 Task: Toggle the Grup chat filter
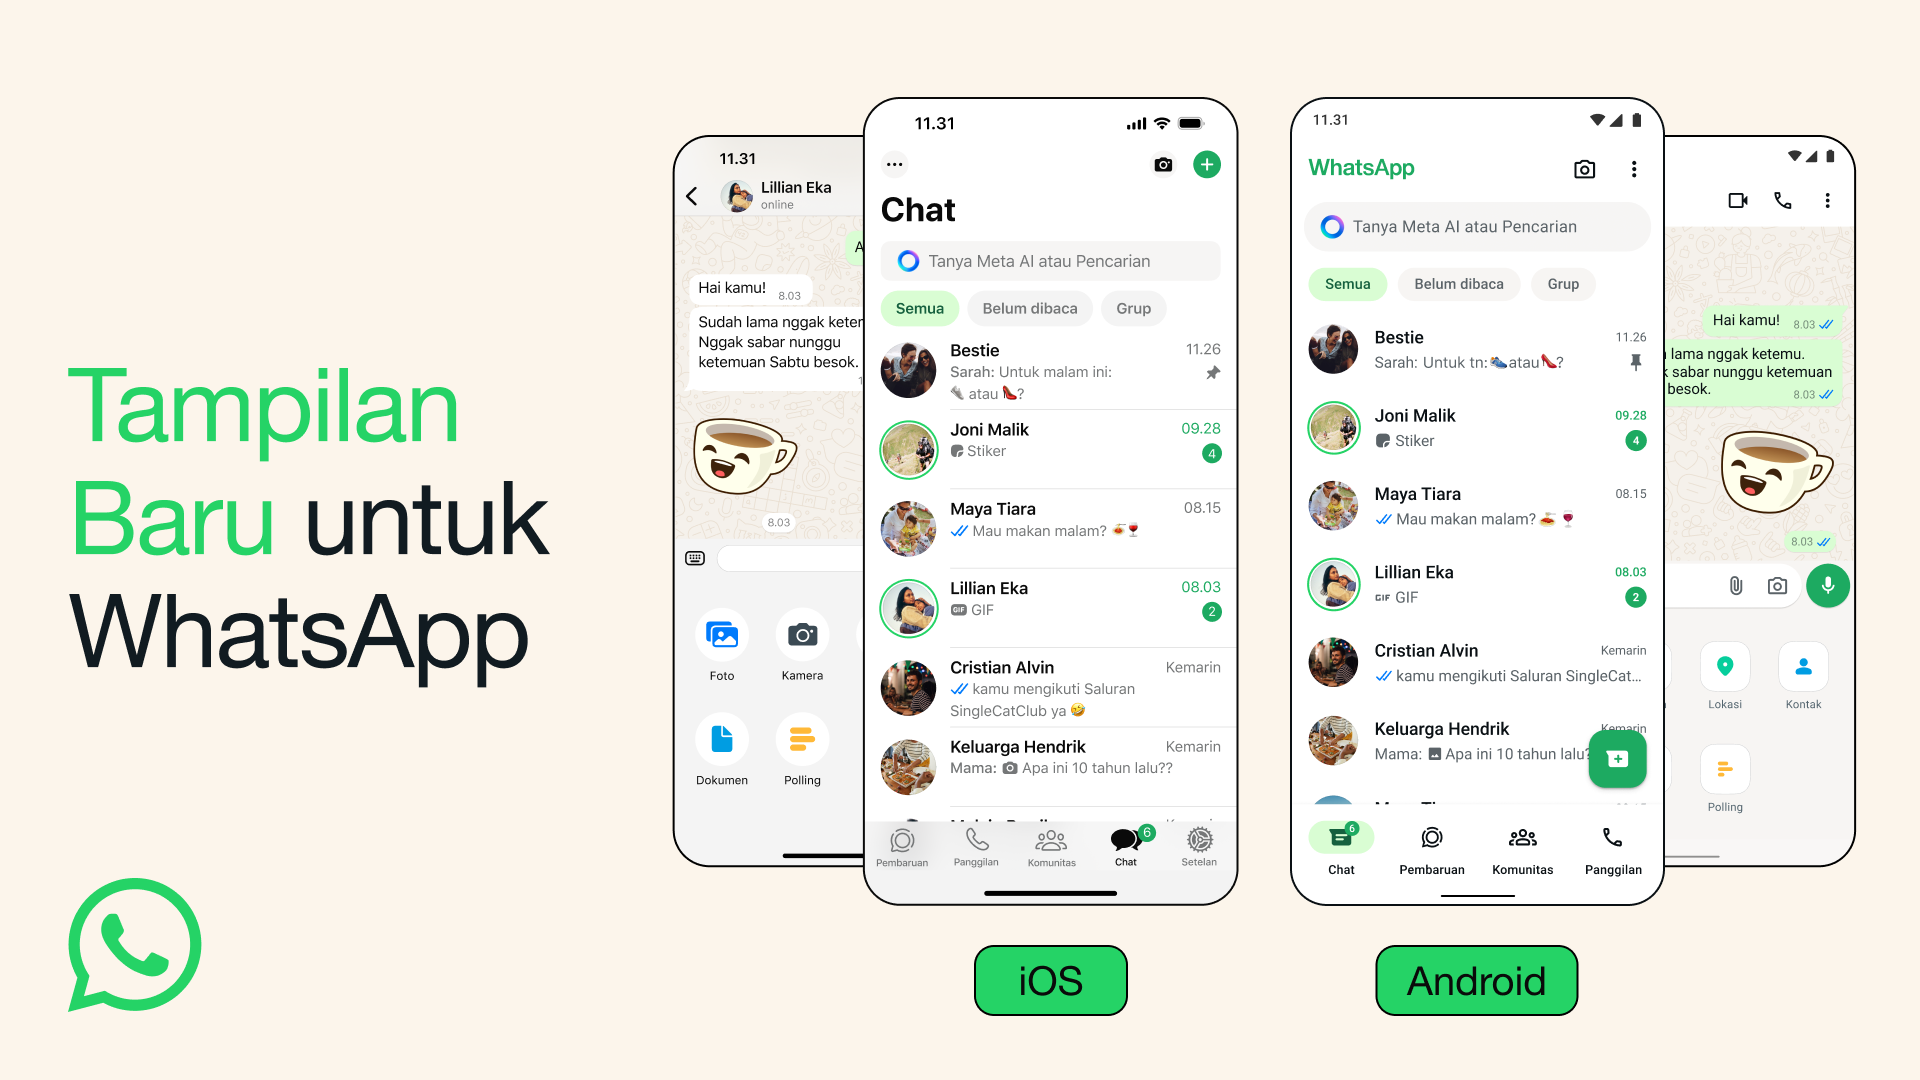click(1135, 309)
